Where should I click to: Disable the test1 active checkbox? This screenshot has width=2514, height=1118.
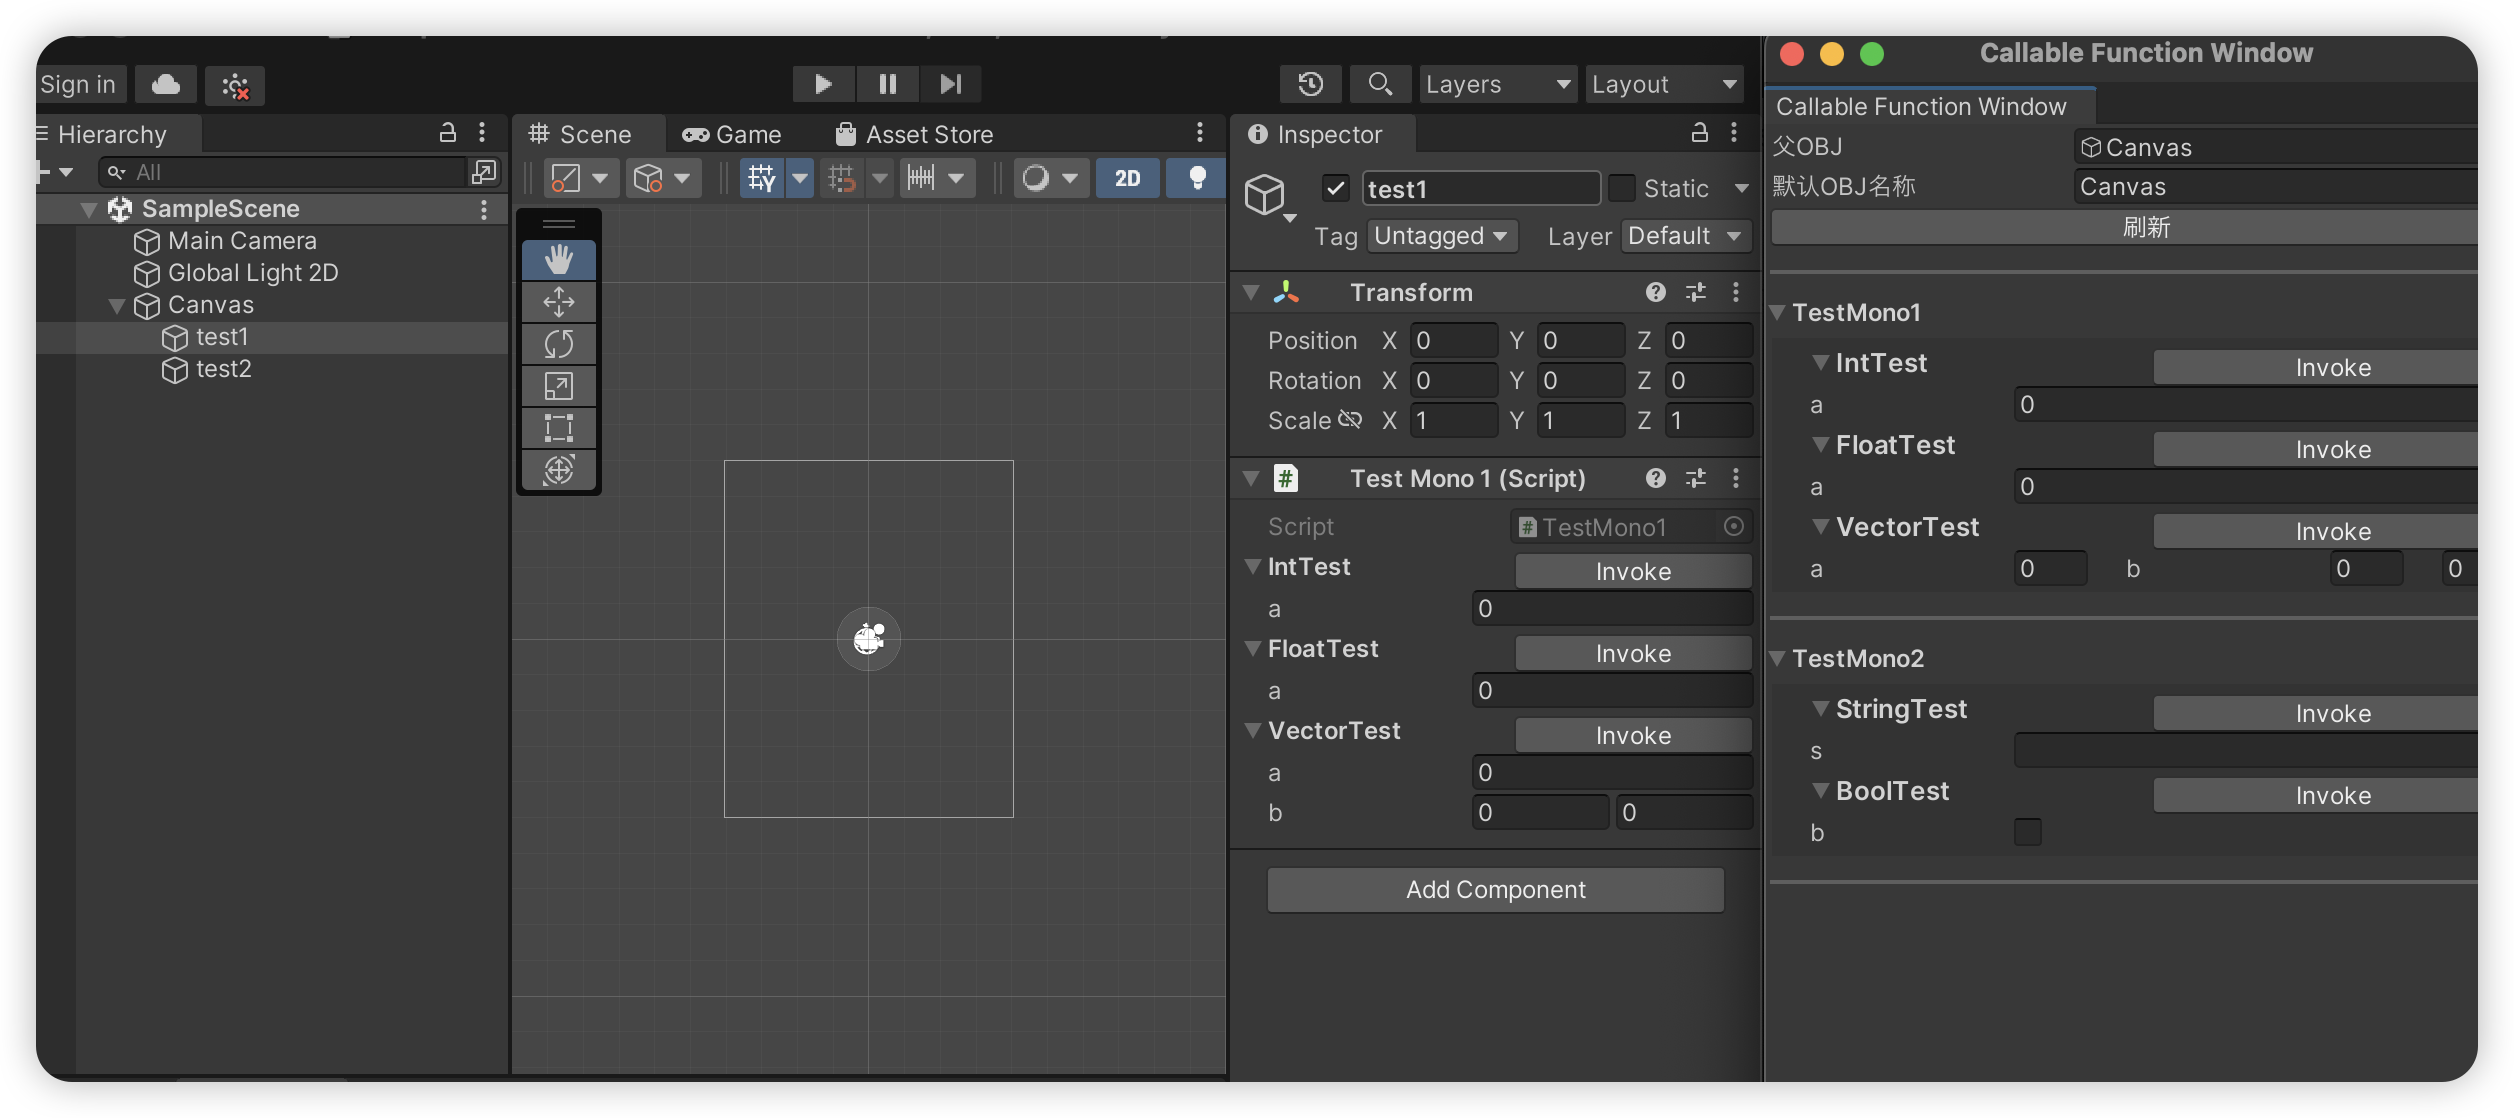[1335, 188]
